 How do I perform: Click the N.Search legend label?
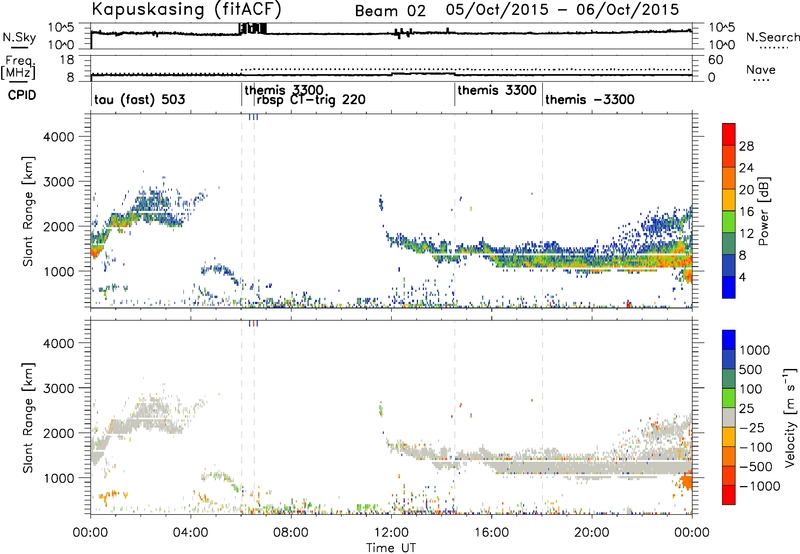[x=773, y=37]
